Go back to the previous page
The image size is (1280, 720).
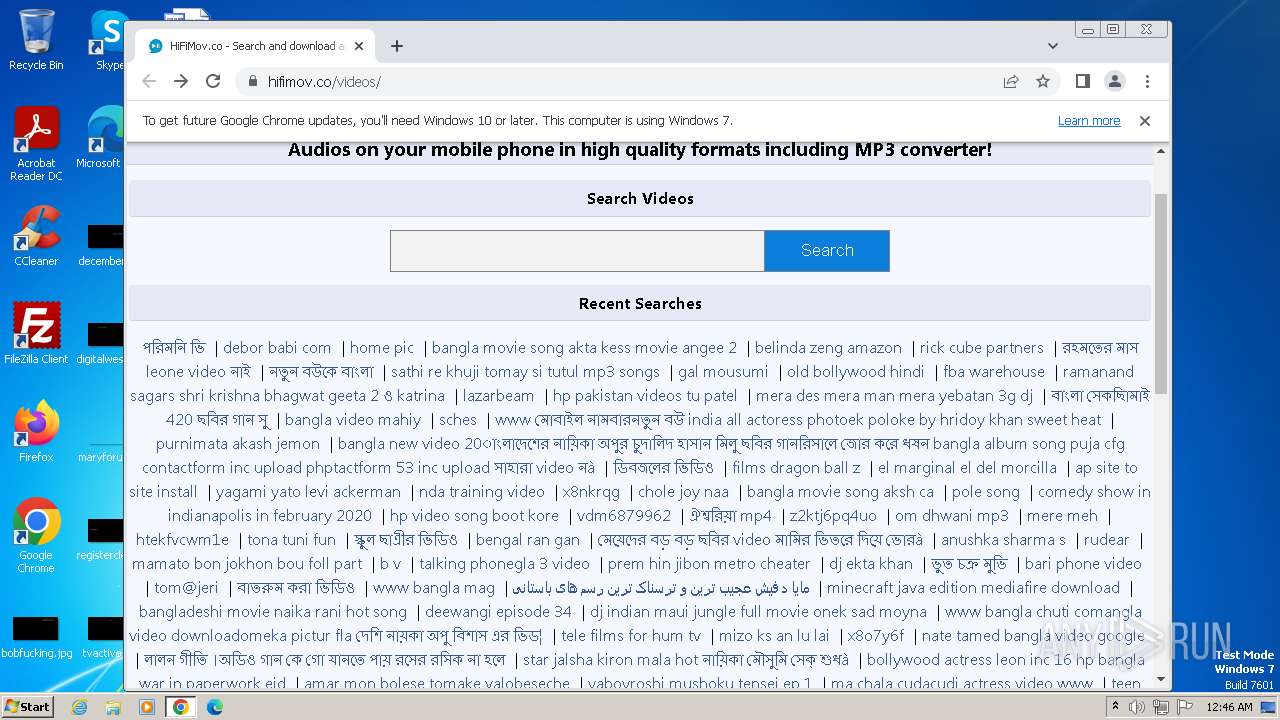click(149, 81)
